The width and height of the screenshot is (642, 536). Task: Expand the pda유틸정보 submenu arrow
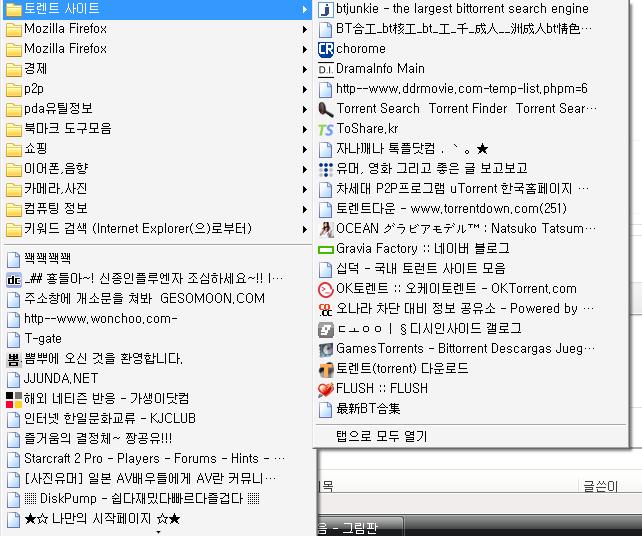[305, 109]
